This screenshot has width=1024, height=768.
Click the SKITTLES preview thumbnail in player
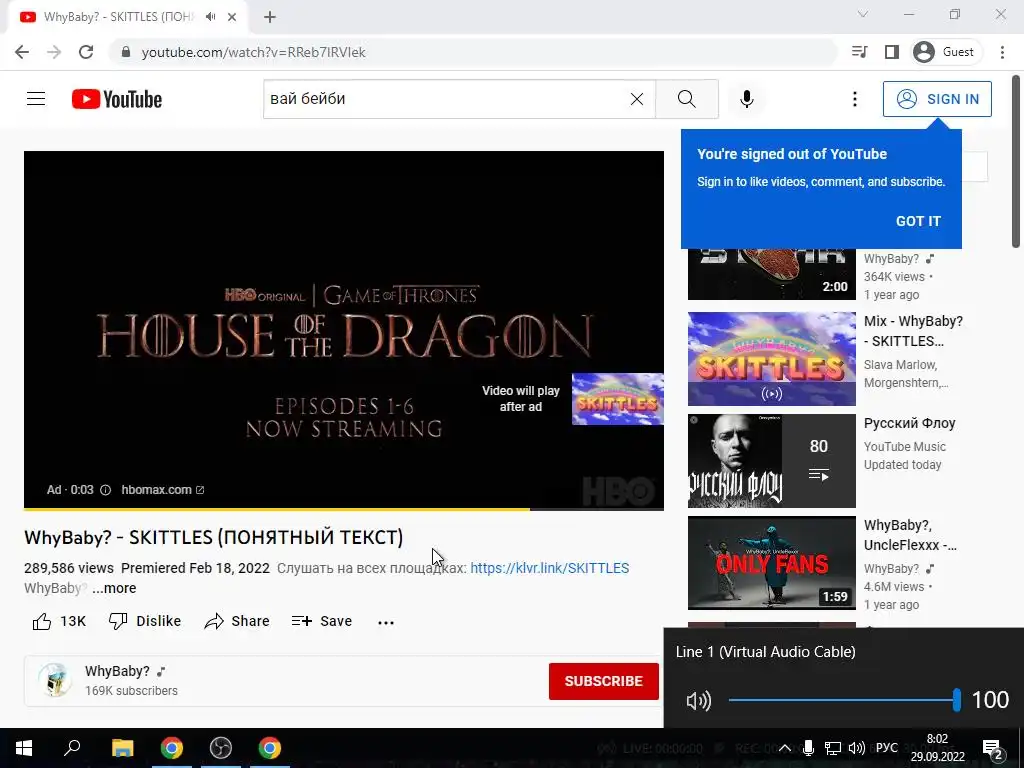click(x=618, y=399)
